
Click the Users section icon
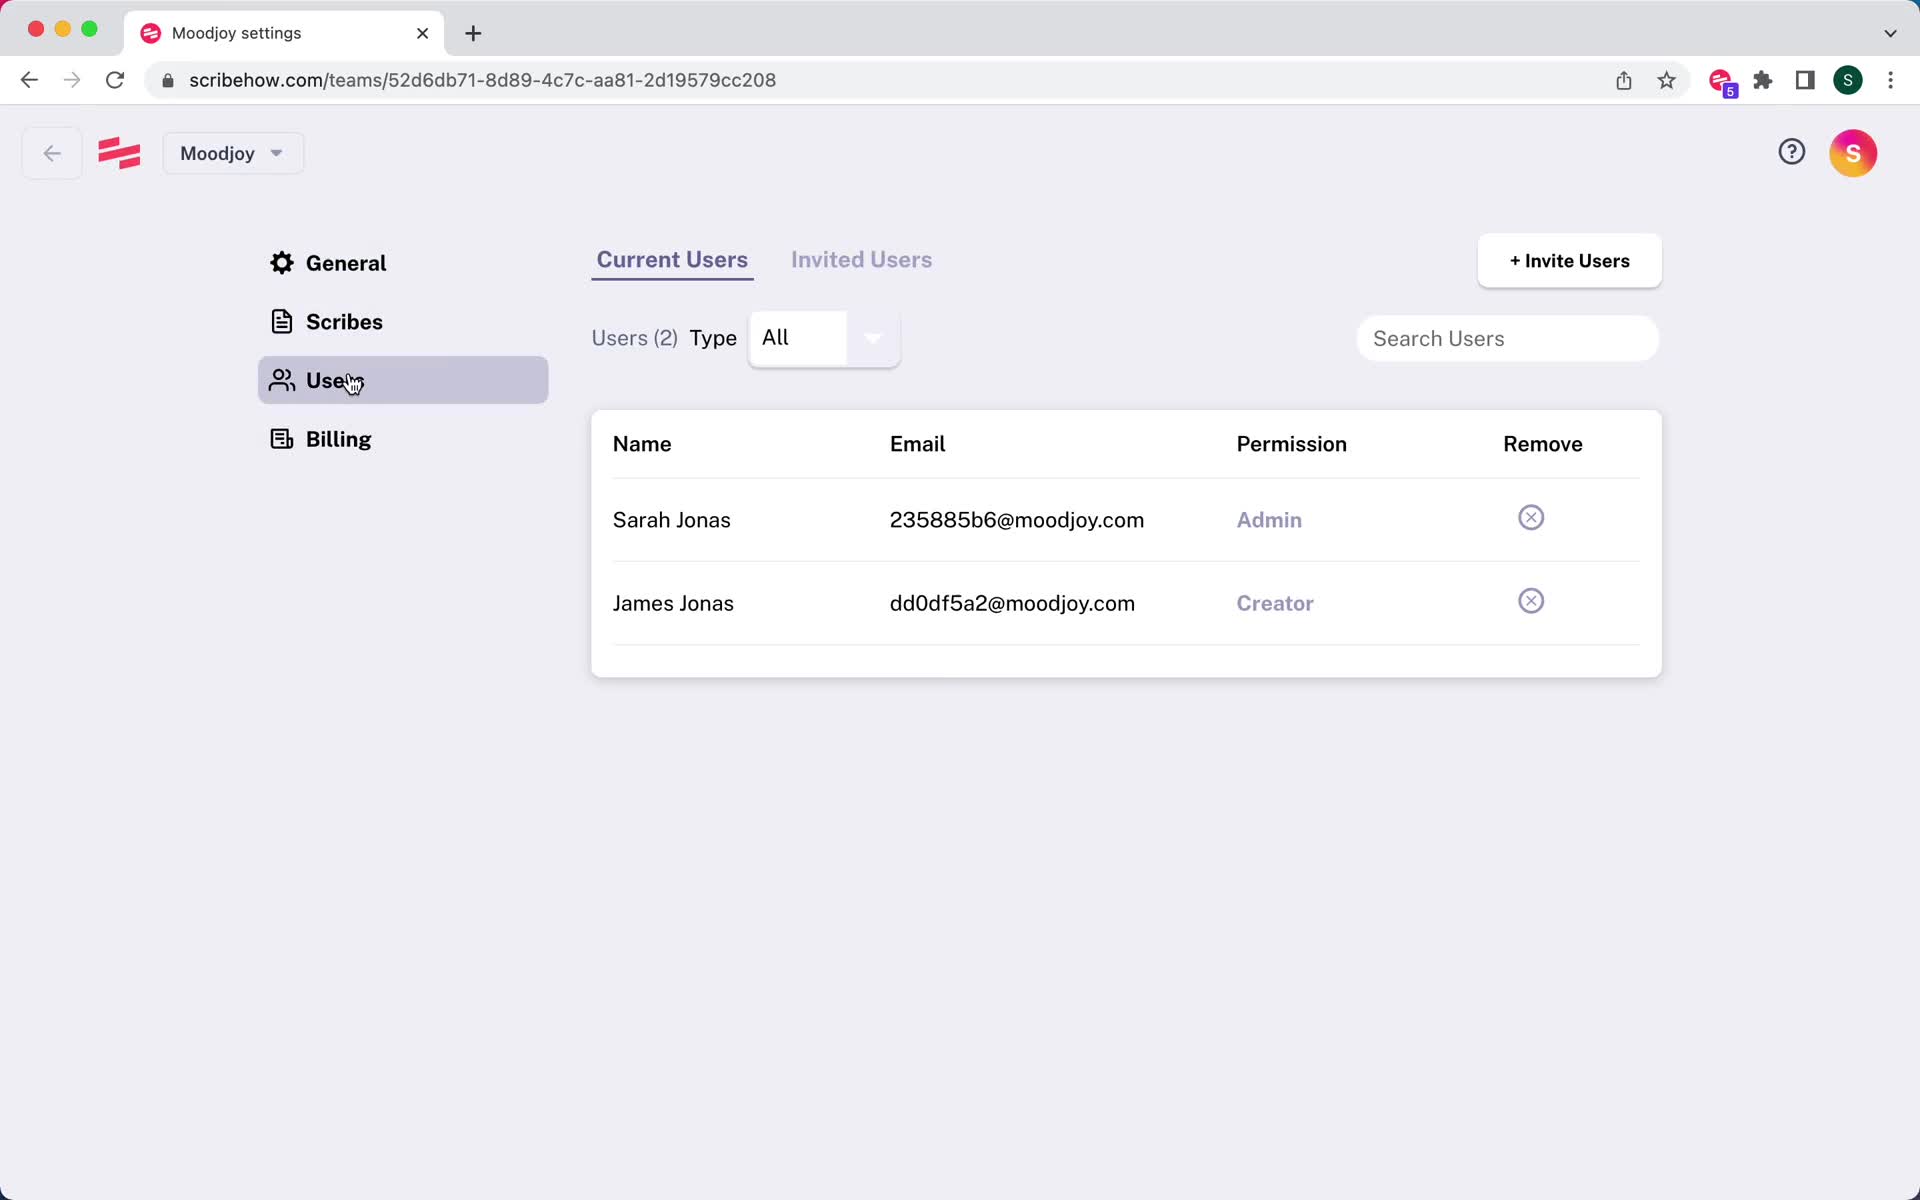pos(282,380)
